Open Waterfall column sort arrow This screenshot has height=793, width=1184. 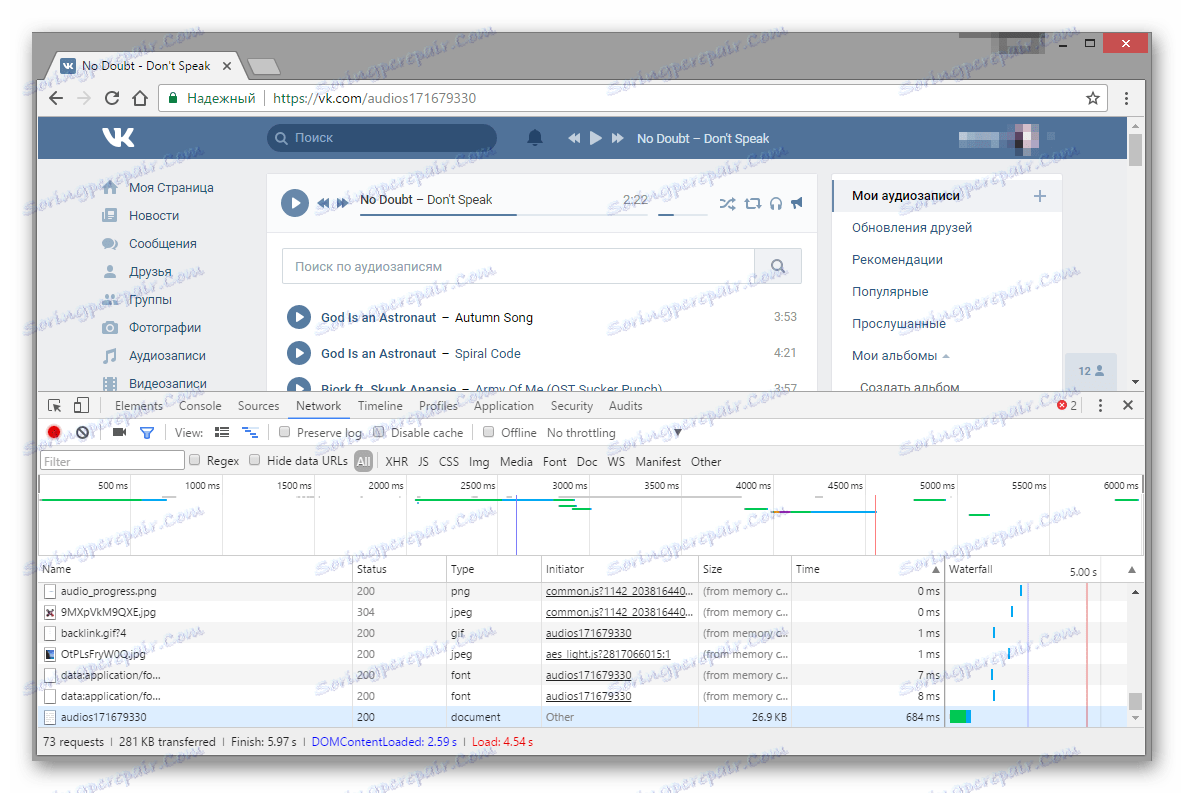[1131, 570]
